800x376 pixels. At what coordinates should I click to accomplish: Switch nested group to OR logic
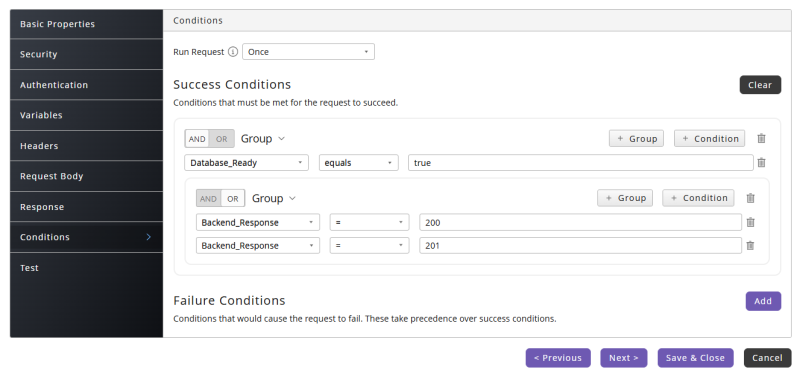tap(233, 198)
